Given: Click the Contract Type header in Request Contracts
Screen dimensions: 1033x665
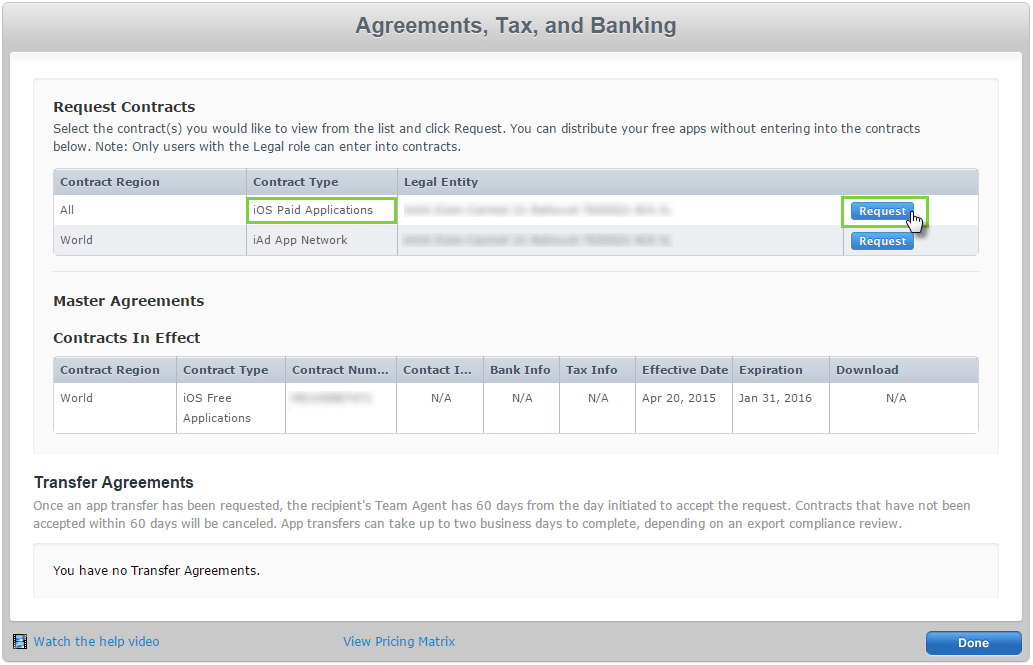Looking at the screenshot, I should tap(296, 182).
